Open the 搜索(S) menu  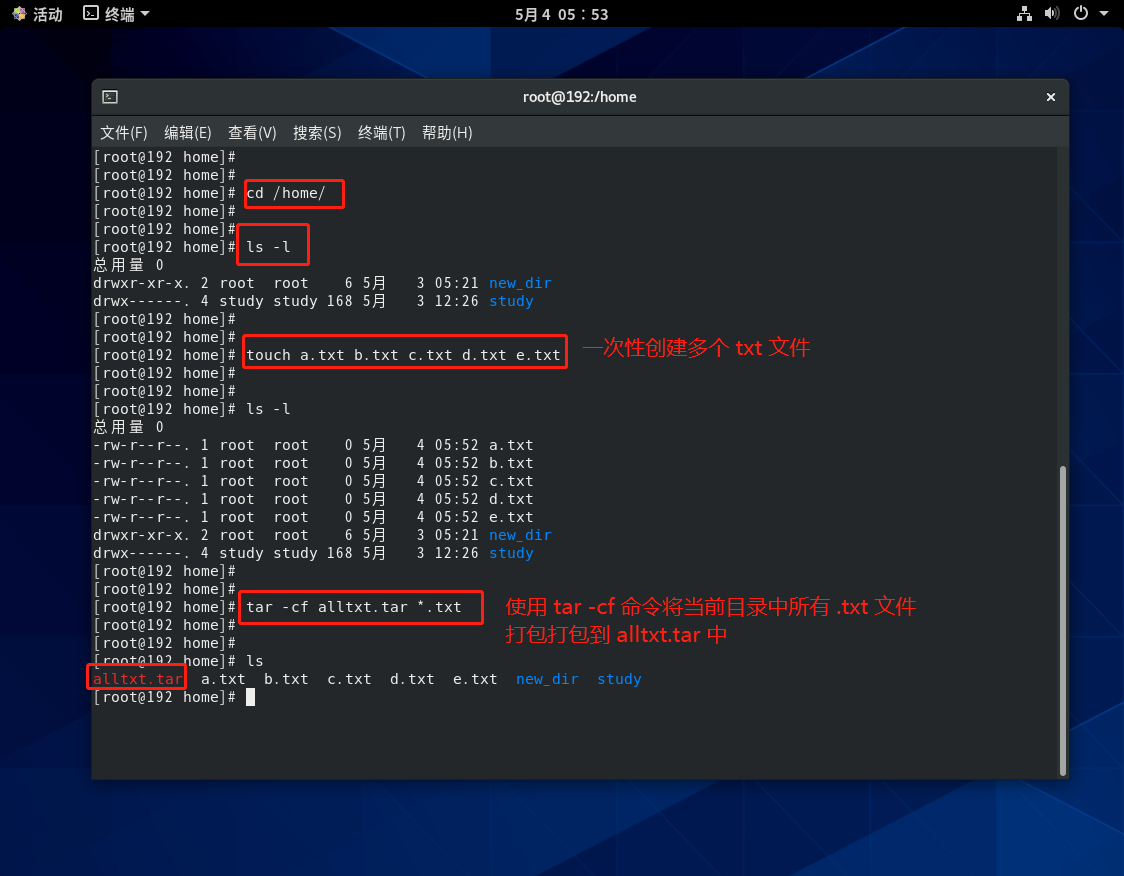(x=317, y=133)
